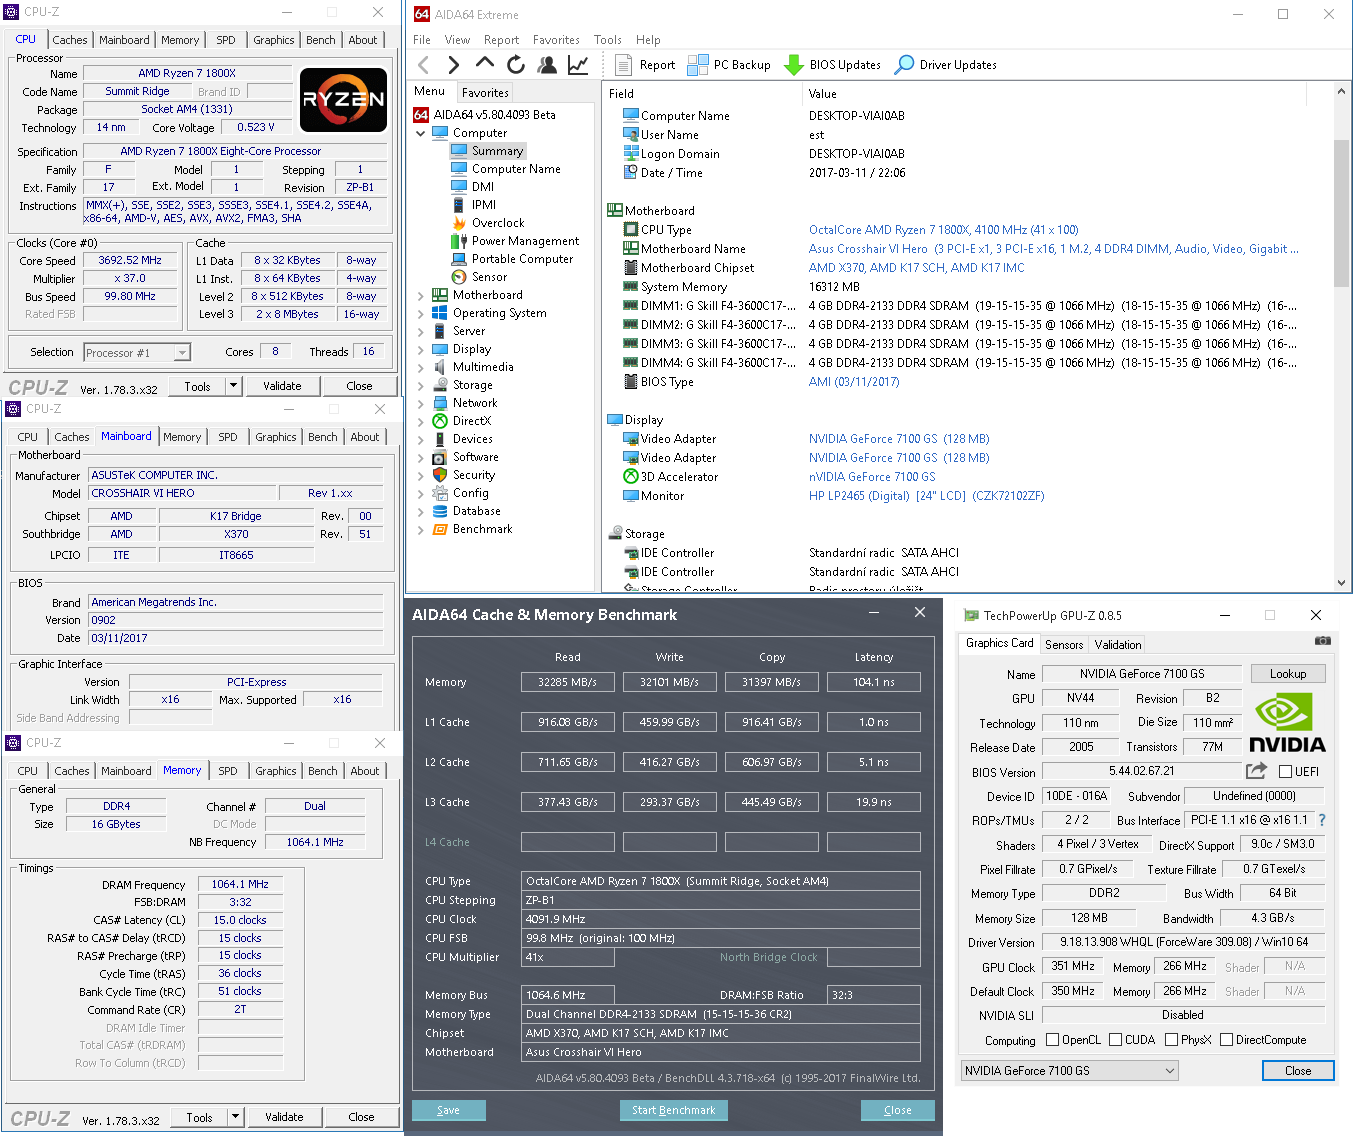This screenshot has height=1138, width=1361.
Task: Take a GPU-Z screenshot with the camera icon
Action: pyautogui.click(x=1323, y=641)
